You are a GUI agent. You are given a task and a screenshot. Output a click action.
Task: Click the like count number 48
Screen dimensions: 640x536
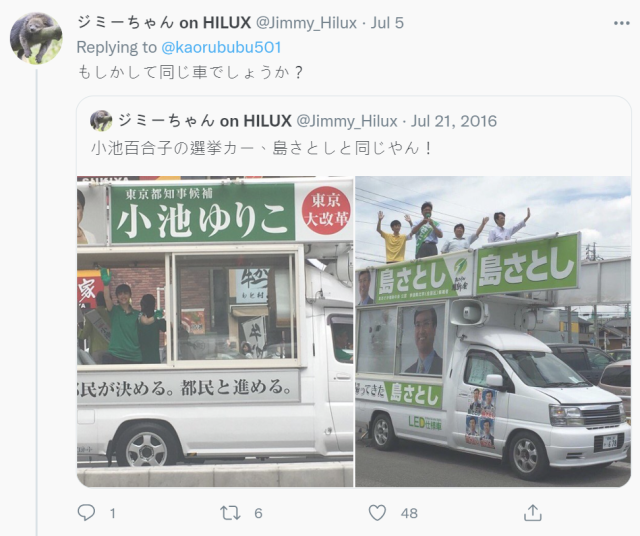click(x=409, y=513)
